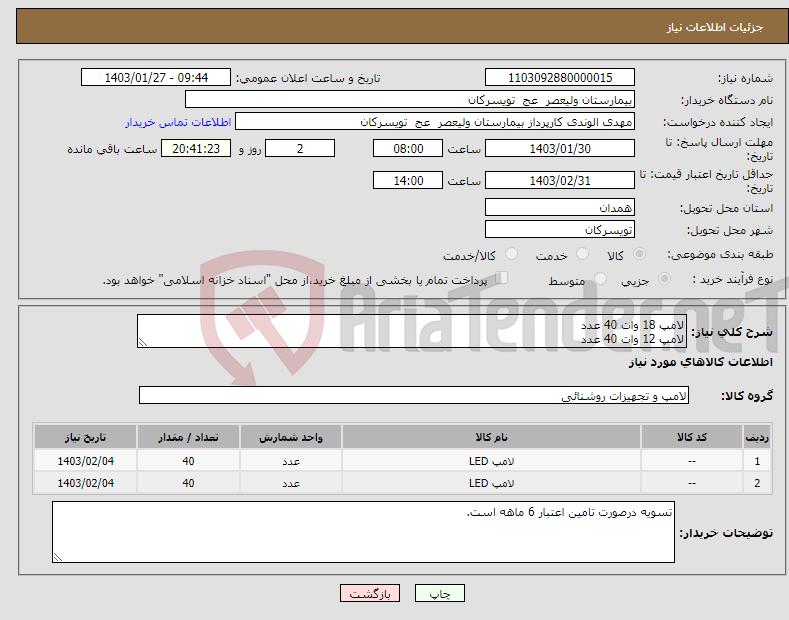Click the unit عدد in row 2
Screen dimensions: 789x620
click(291, 484)
